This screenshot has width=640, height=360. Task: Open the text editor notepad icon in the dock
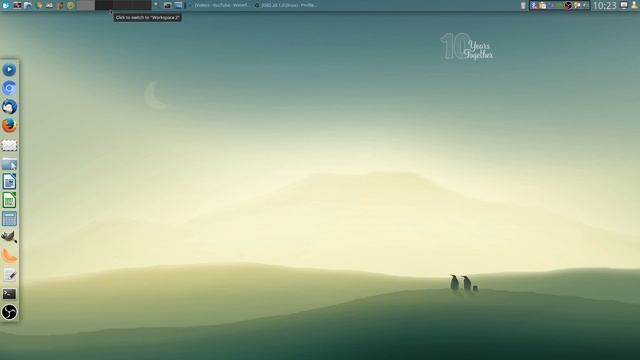[x=9, y=275]
